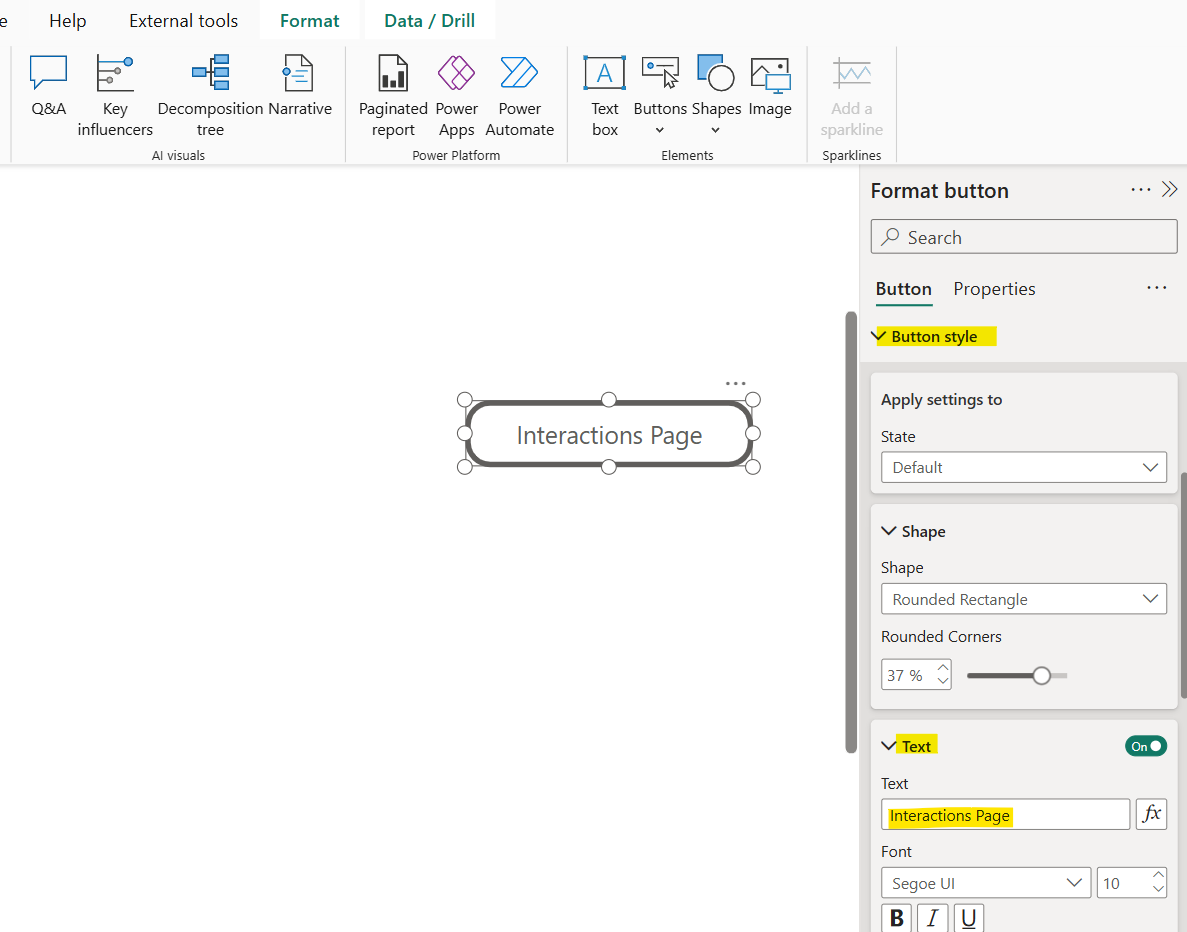The width and height of the screenshot is (1187, 932).
Task: Open the Properties tab in Format pane
Action: pos(994,288)
